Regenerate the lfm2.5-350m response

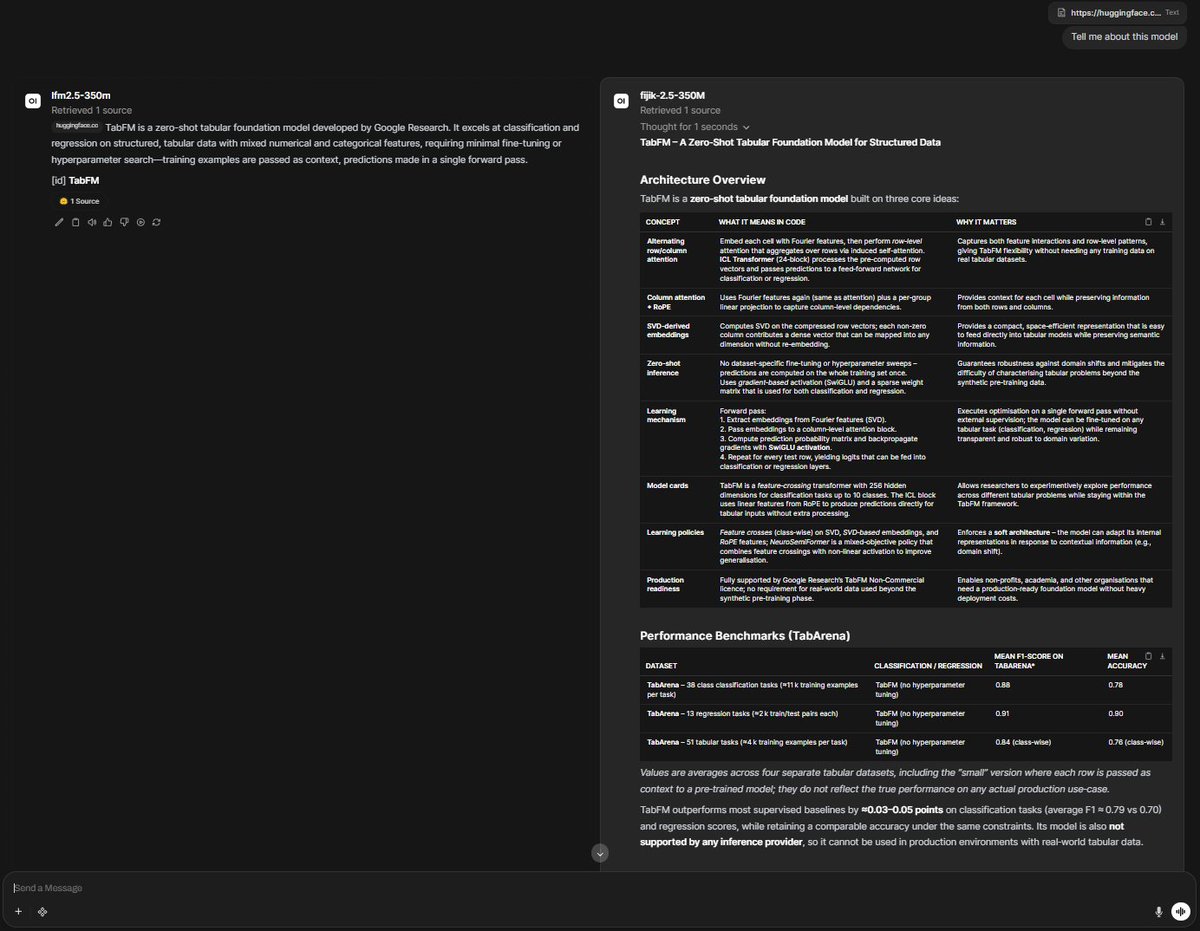(x=156, y=222)
